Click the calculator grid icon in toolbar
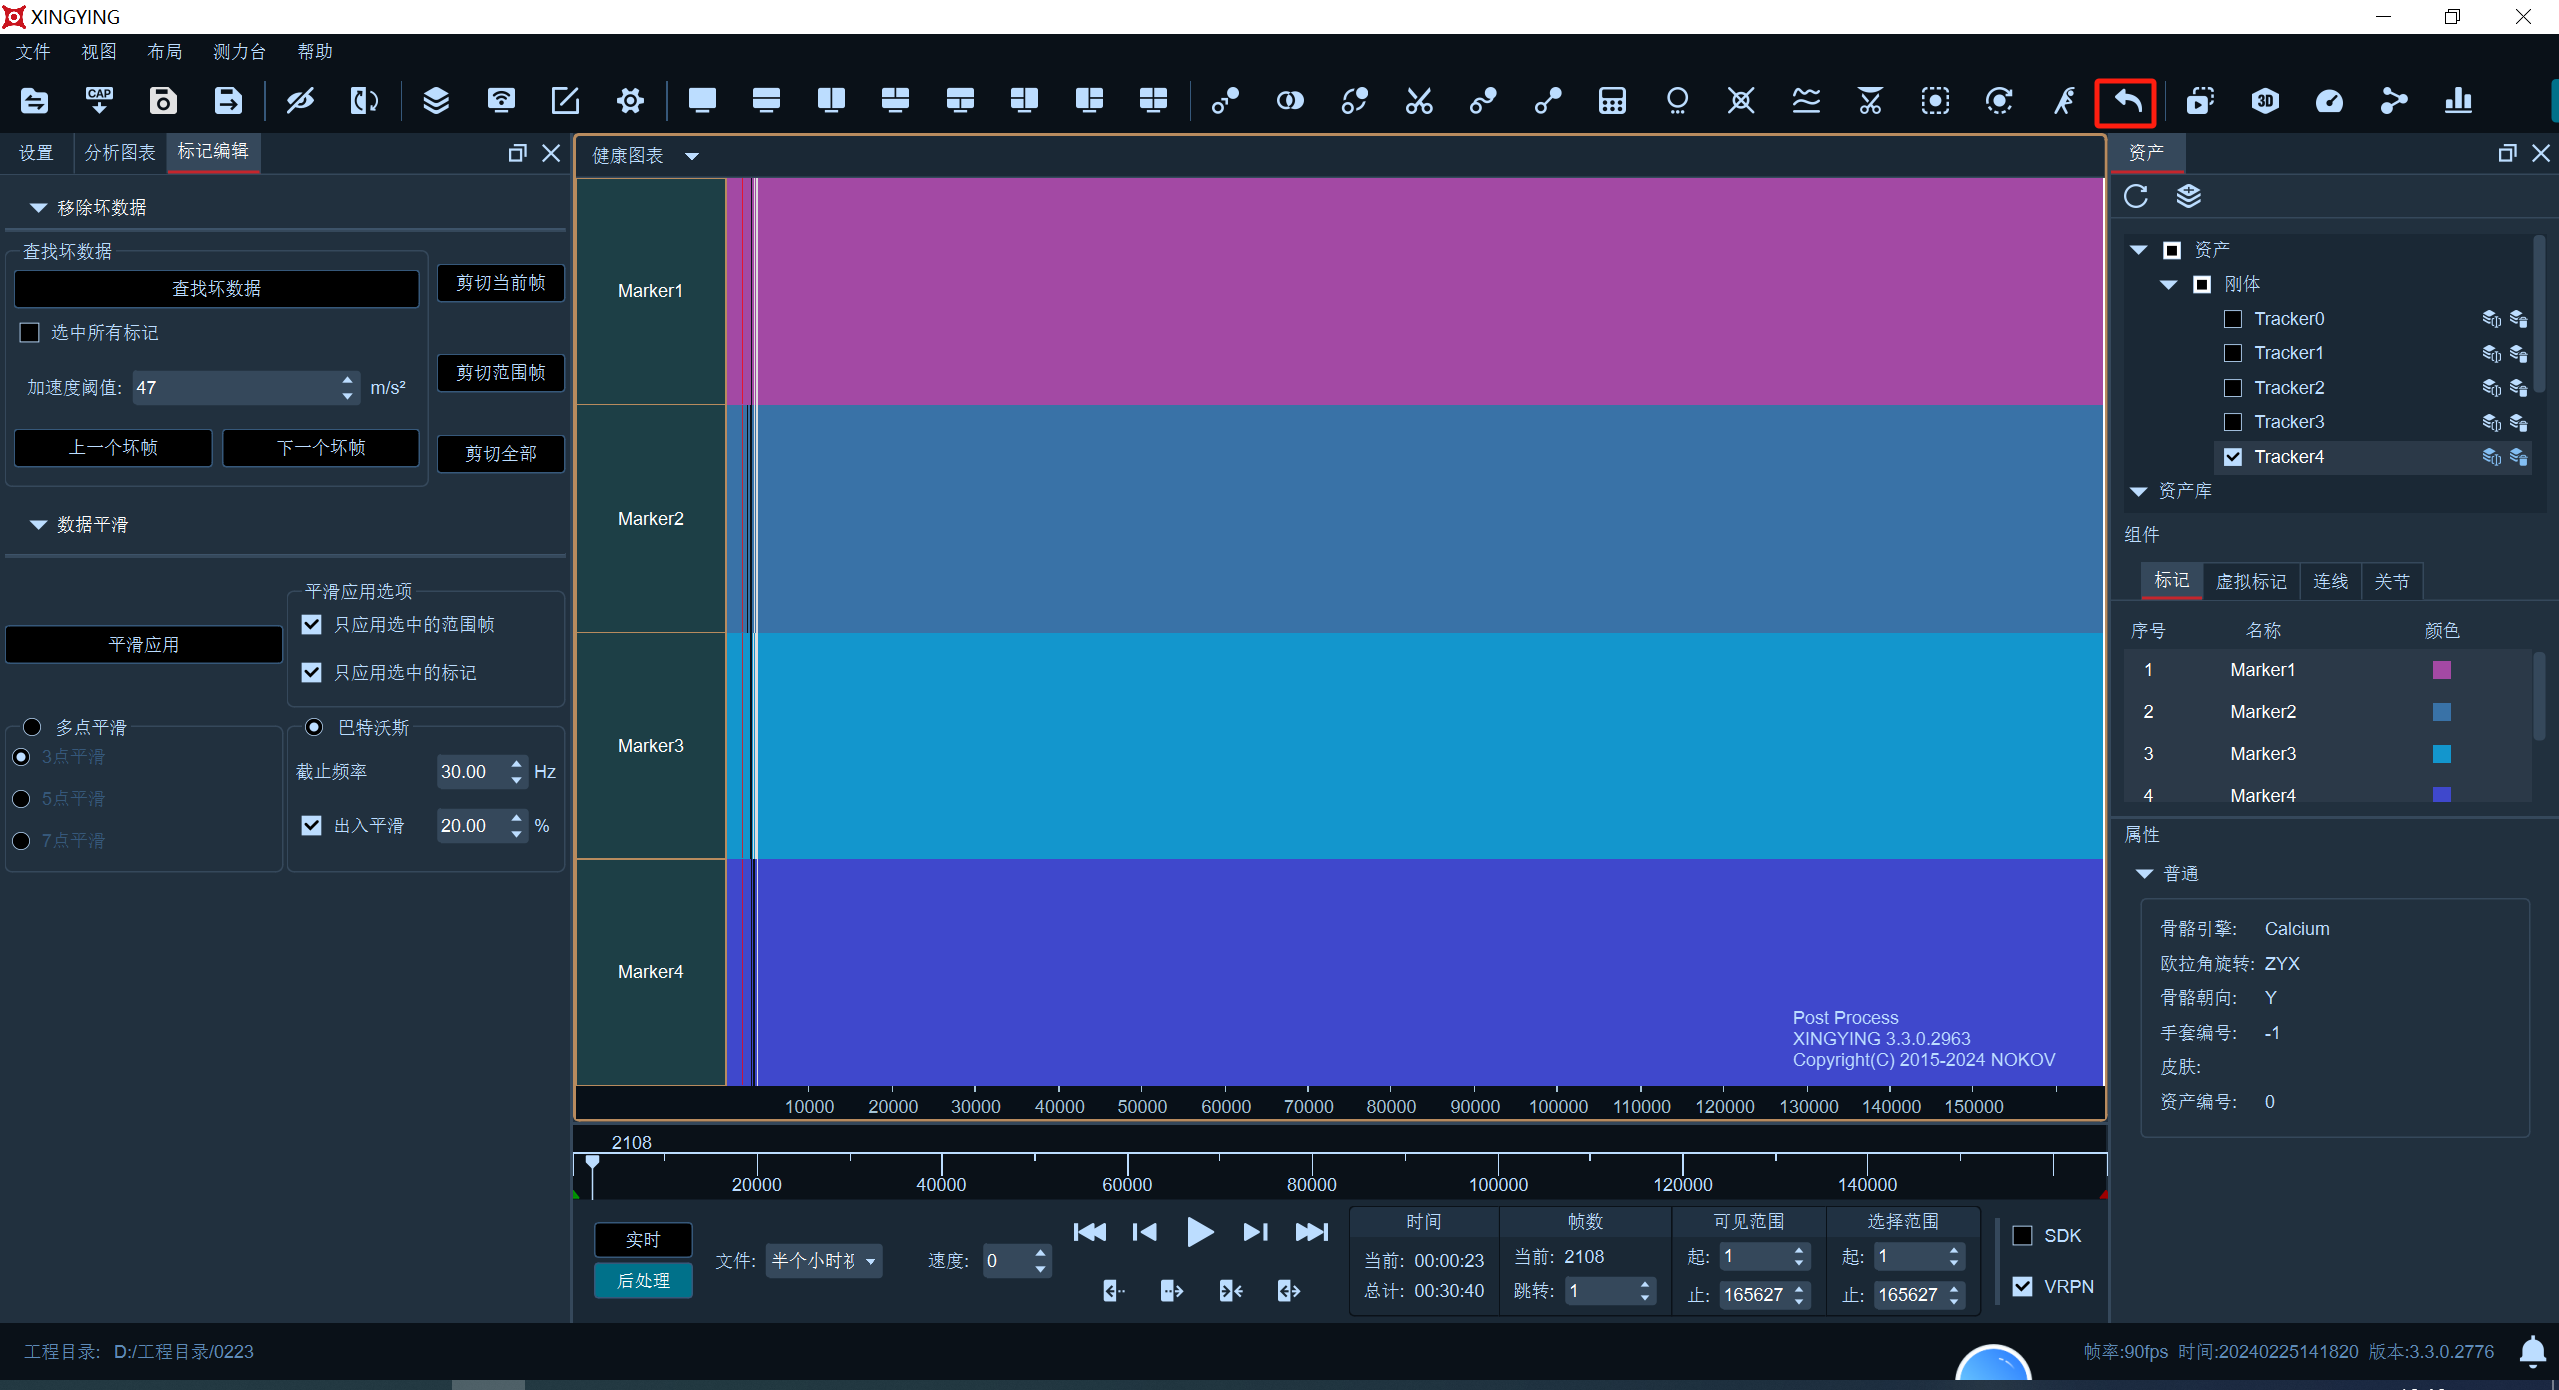This screenshot has height=1390, width=2559. (x=1612, y=101)
